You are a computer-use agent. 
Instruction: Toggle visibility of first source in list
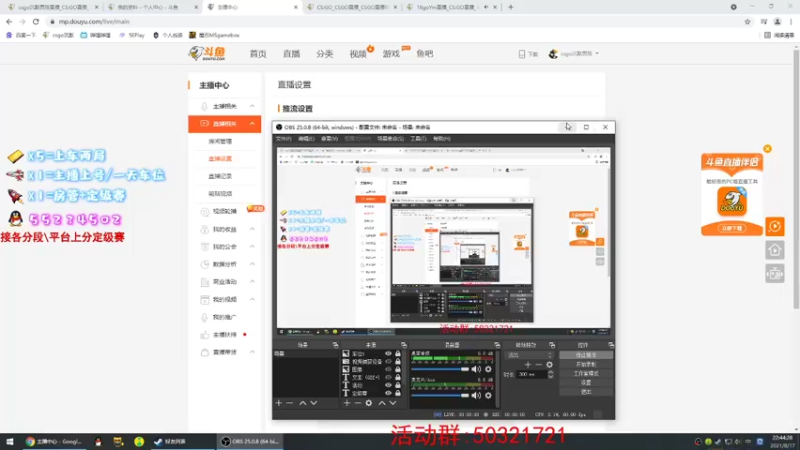[388, 354]
